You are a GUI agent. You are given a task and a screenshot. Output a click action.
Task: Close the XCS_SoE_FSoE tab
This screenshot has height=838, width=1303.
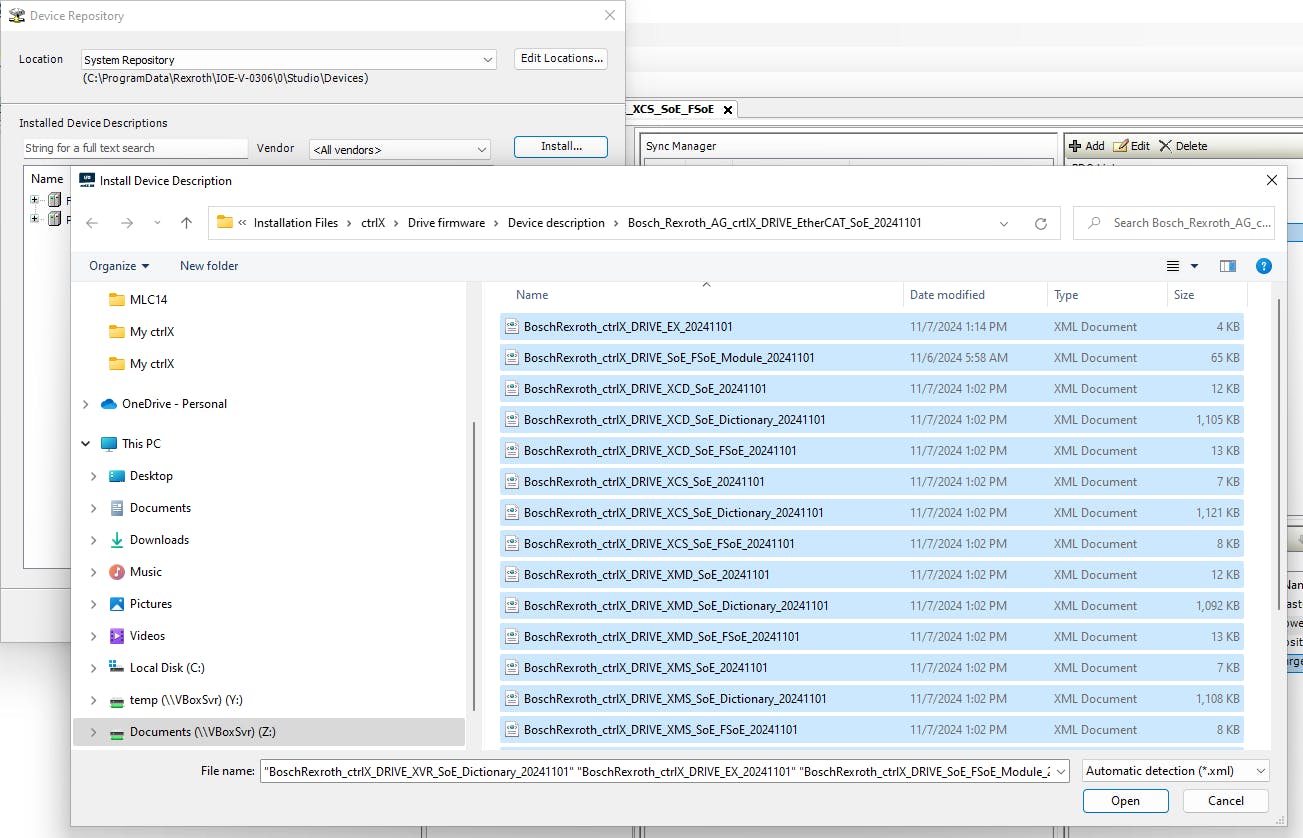pyautogui.click(x=727, y=109)
